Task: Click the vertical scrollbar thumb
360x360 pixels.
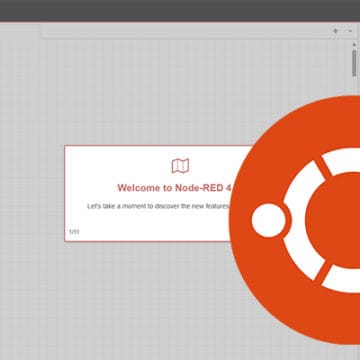Action: [x=354, y=63]
